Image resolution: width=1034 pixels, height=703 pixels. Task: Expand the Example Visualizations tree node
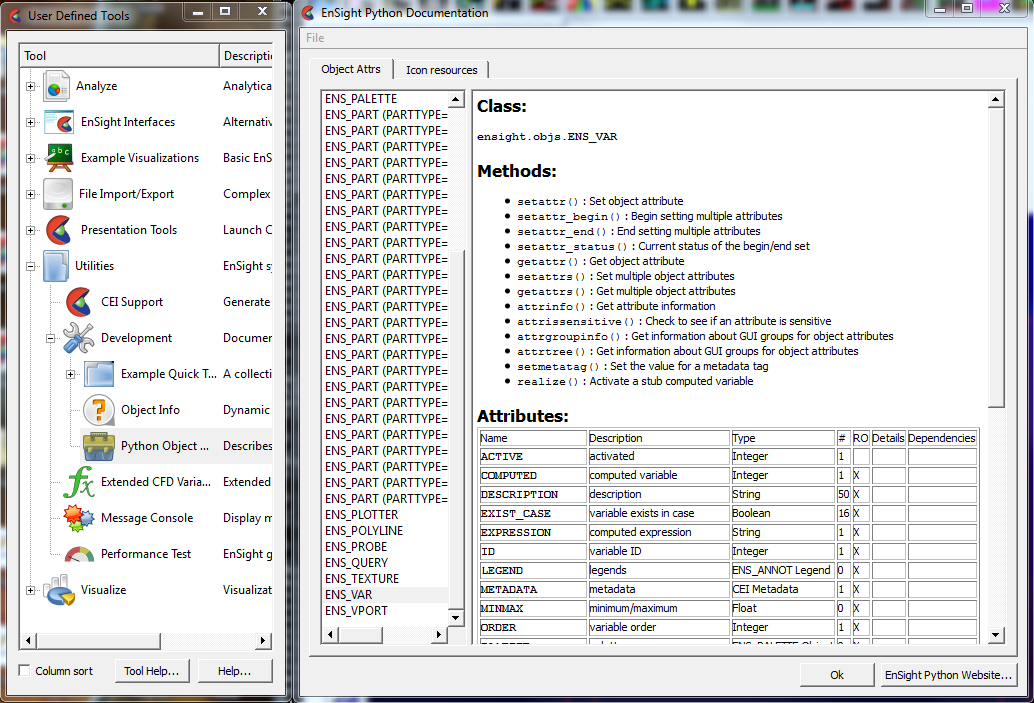click(x=30, y=158)
